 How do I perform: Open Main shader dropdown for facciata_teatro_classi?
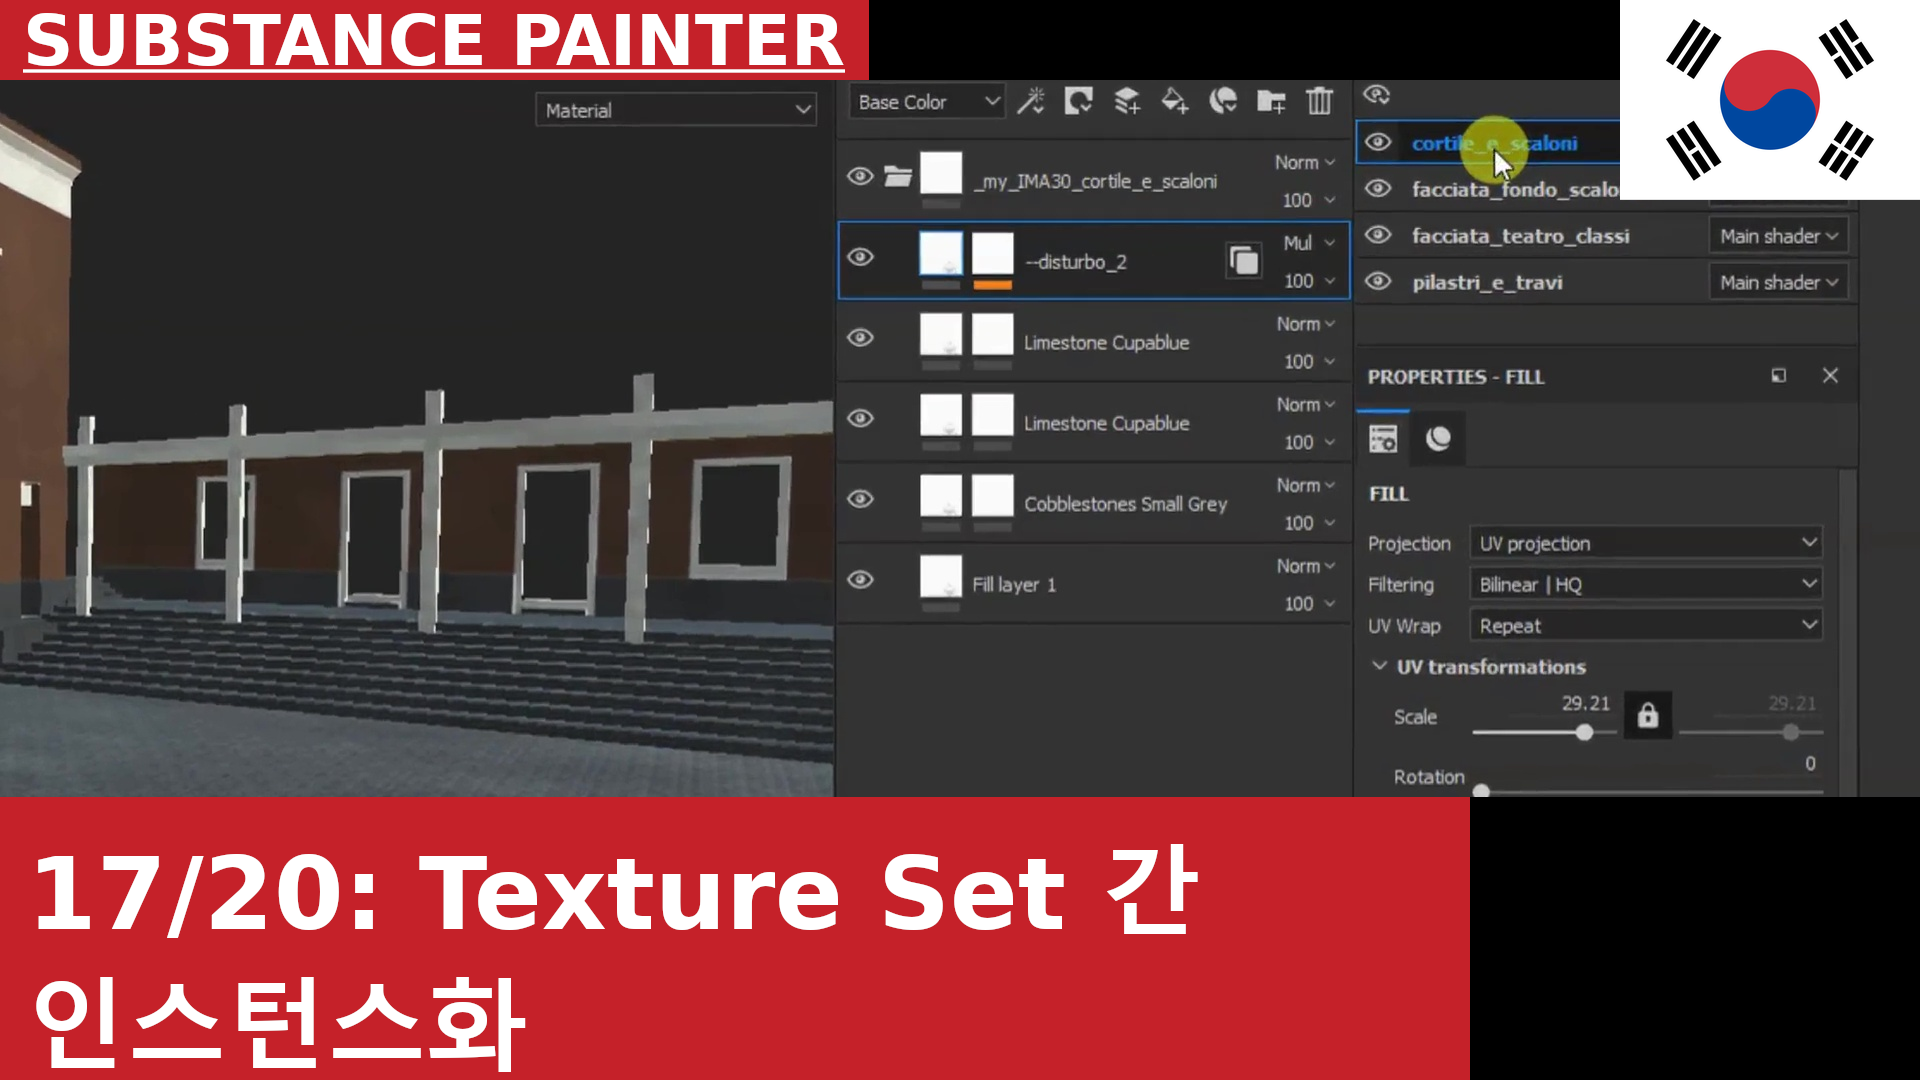pos(1778,237)
